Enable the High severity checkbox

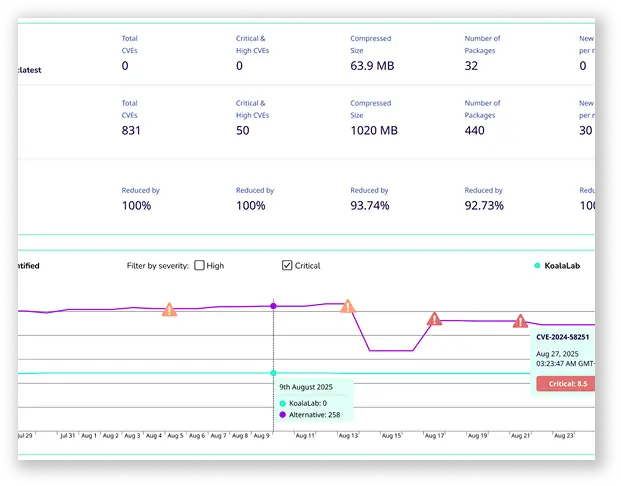point(200,266)
